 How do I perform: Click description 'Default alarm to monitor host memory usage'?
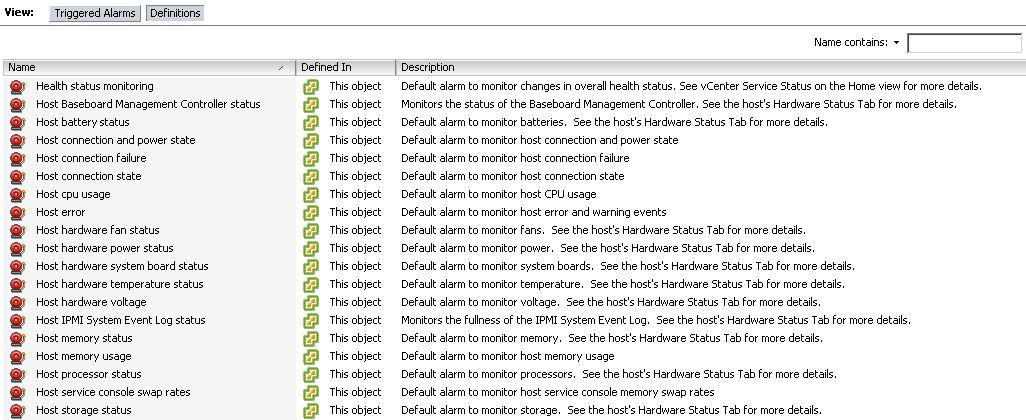508,356
